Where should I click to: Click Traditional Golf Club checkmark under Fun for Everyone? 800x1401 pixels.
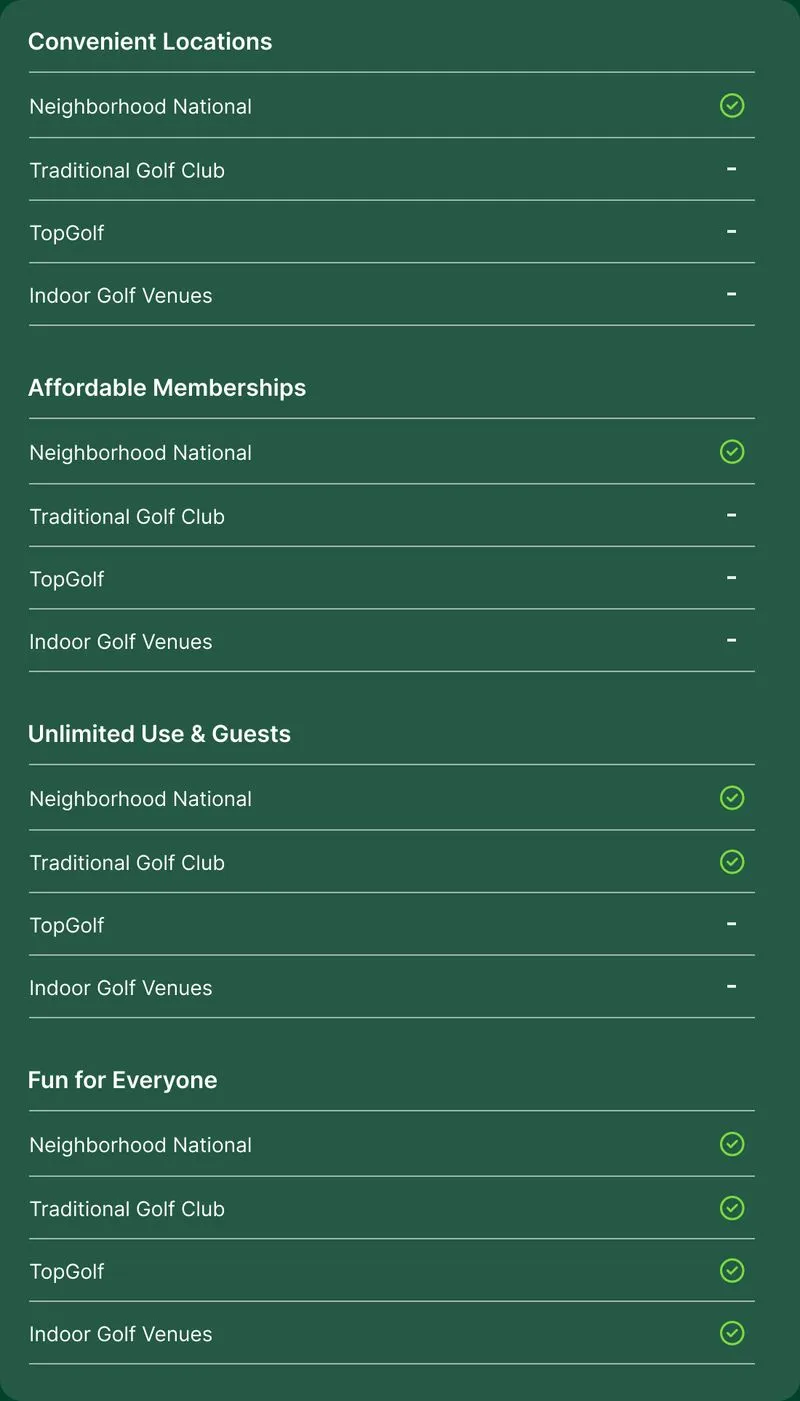coord(732,1207)
